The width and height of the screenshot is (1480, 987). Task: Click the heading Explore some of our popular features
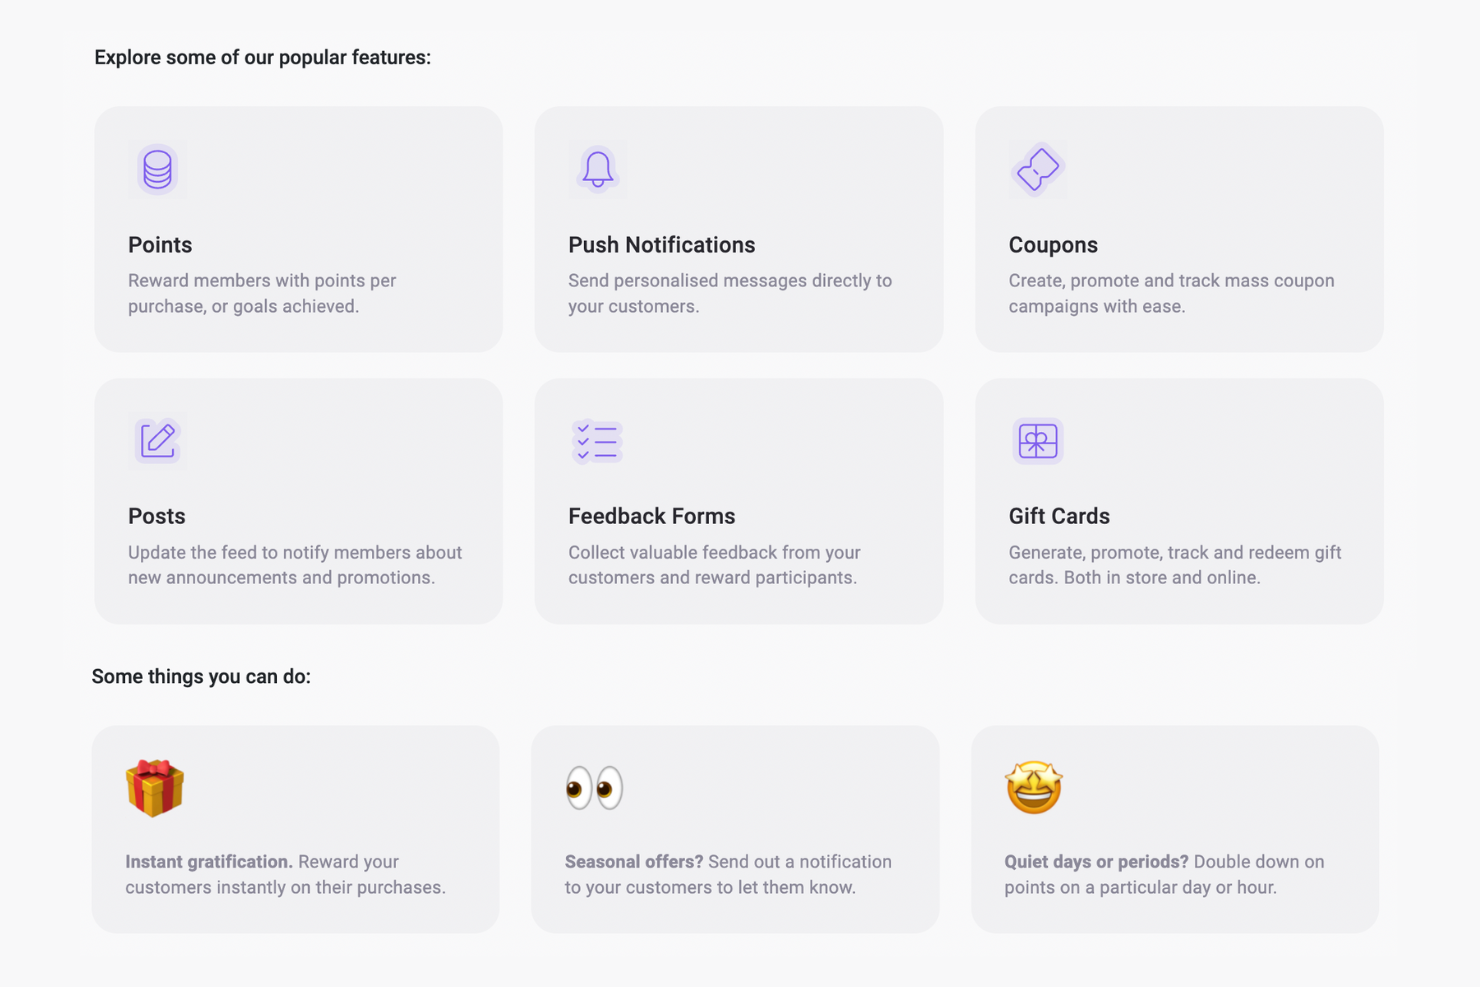(262, 57)
